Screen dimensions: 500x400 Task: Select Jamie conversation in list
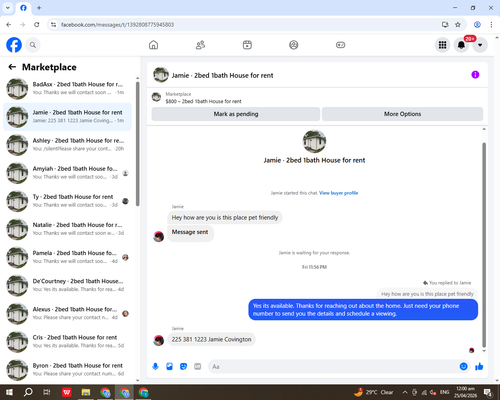click(68, 117)
